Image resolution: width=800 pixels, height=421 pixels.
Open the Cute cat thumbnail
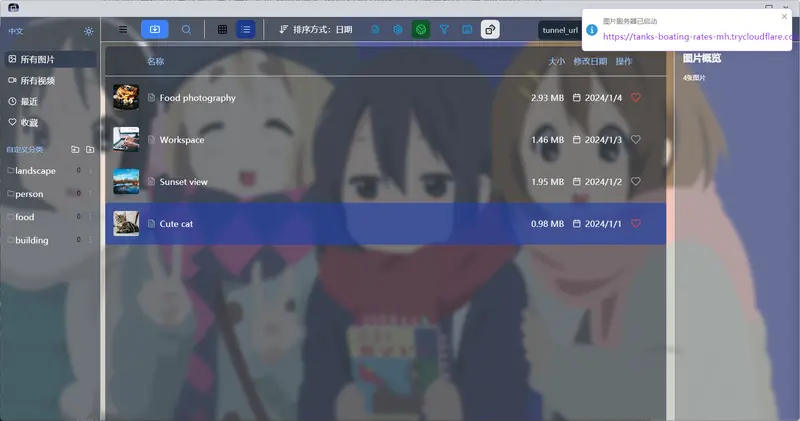coord(126,224)
